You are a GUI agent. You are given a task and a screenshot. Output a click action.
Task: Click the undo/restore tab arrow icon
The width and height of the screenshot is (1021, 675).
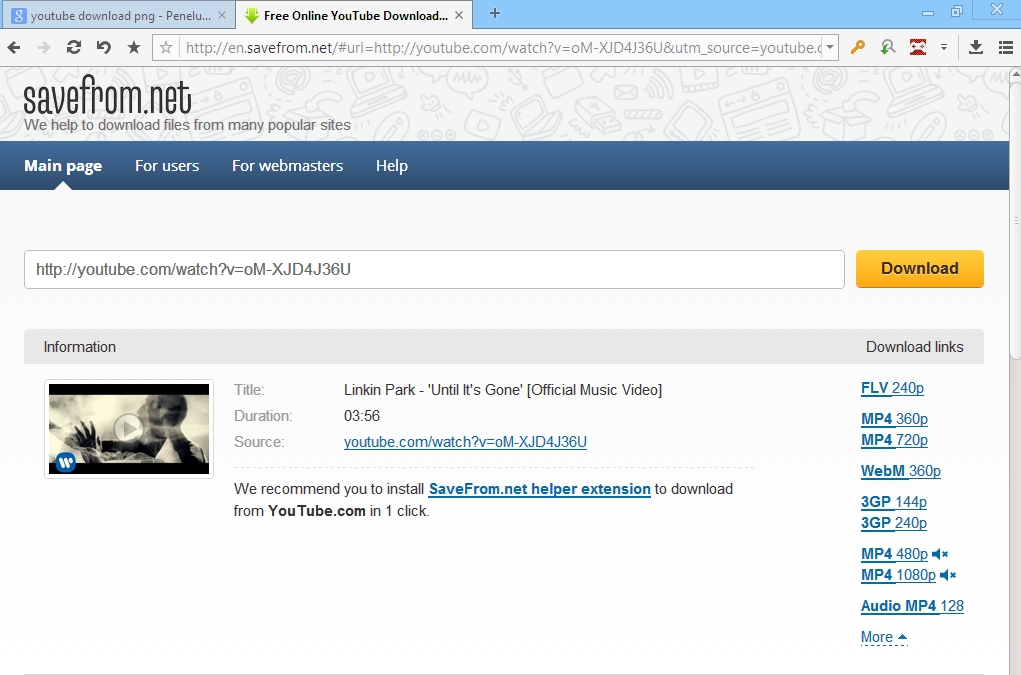(x=104, y=48)
